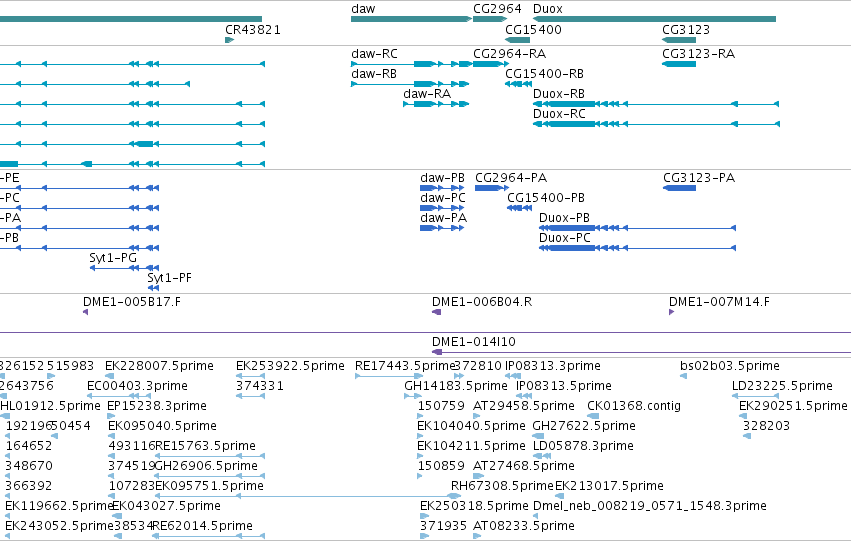This screenshot has height=541, width=851.
Task: Select the daw-RB transcript
Action: click(410, 84)
